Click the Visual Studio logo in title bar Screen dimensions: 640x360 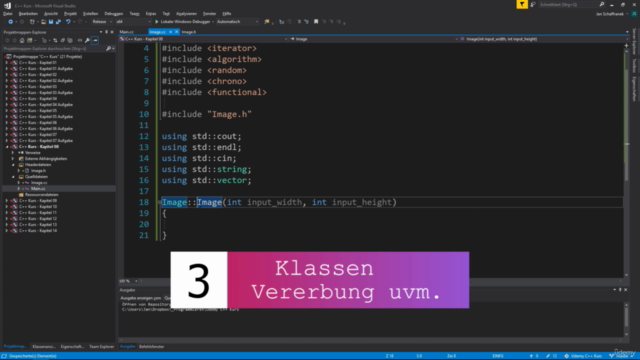pos(7,5)
